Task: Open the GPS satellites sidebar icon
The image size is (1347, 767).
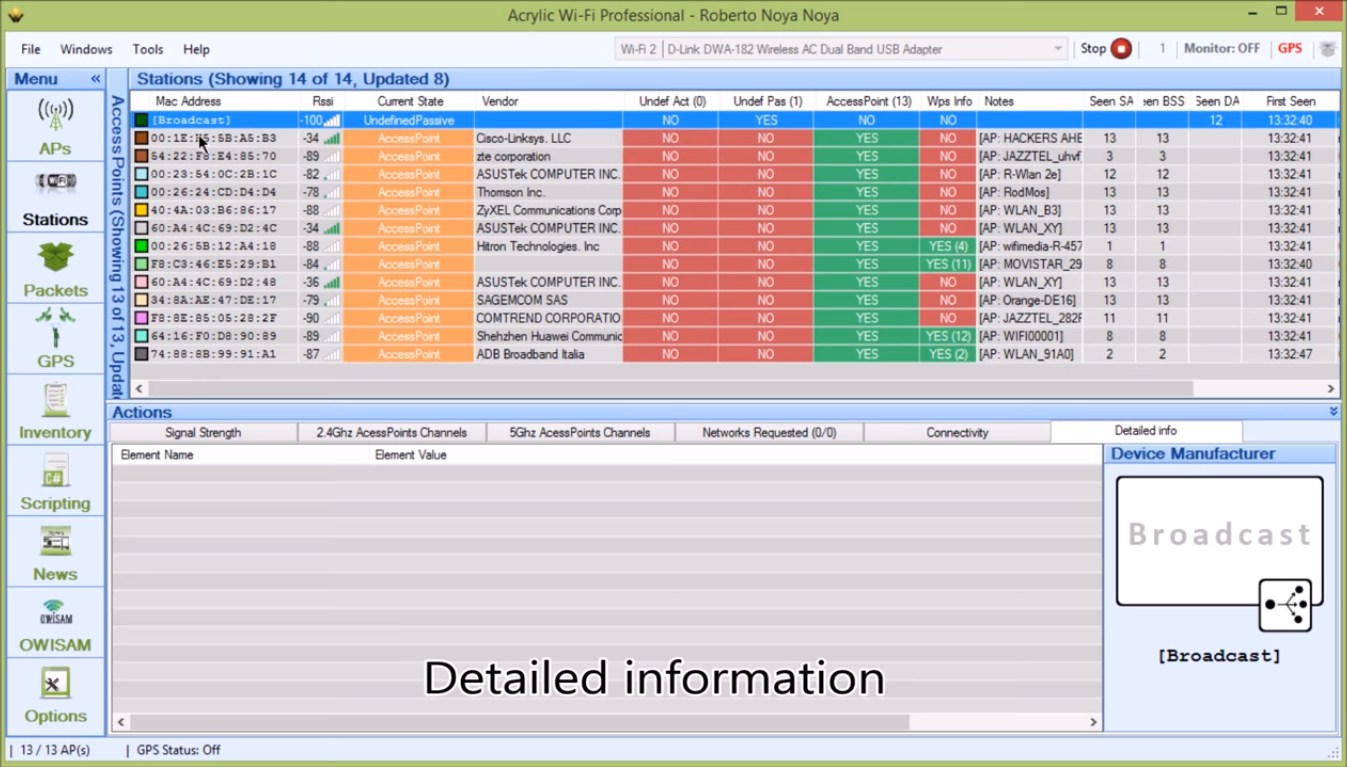Action: click(x=55, y=327)
